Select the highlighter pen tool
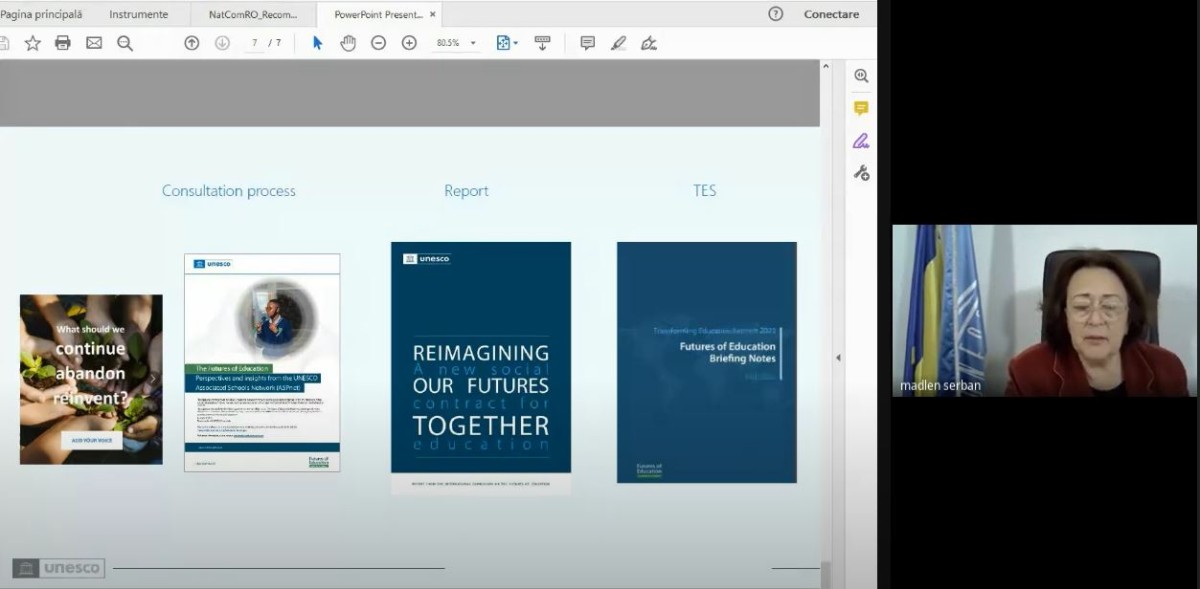Viewport: 1200px width, 589px height. [x=618, y=43]
